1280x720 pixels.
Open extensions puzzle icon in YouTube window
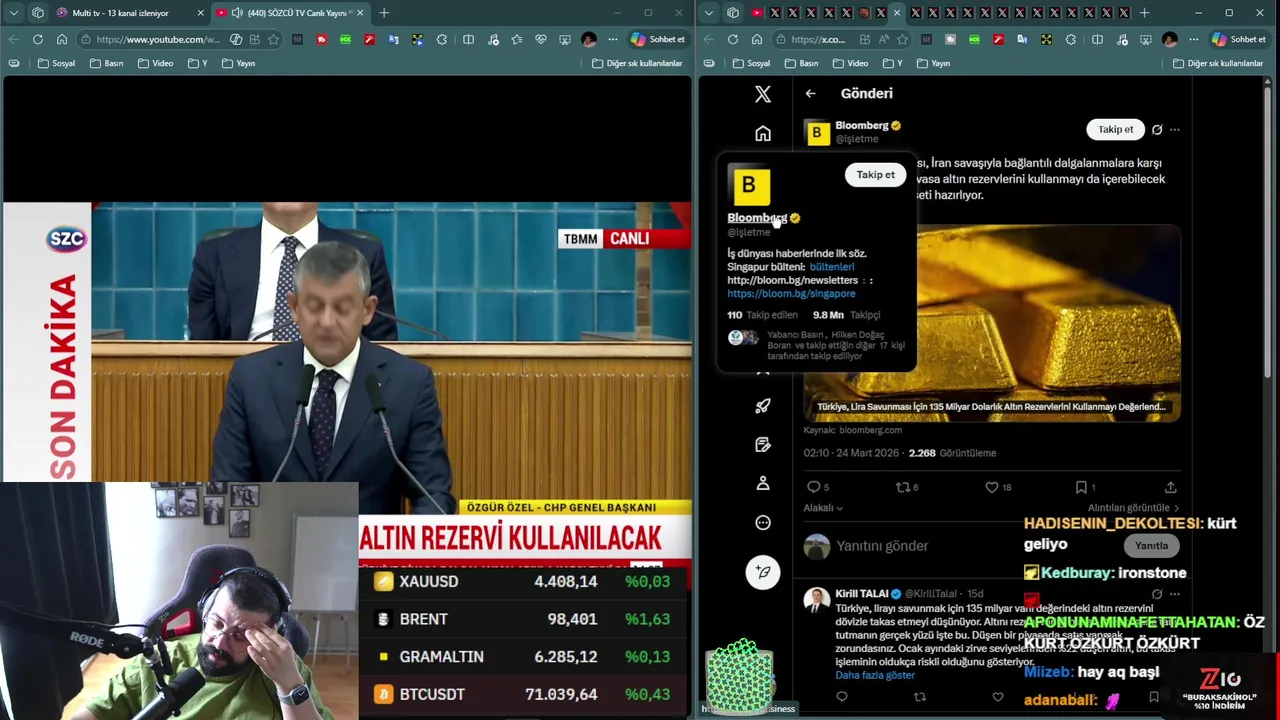coord(442,39)
